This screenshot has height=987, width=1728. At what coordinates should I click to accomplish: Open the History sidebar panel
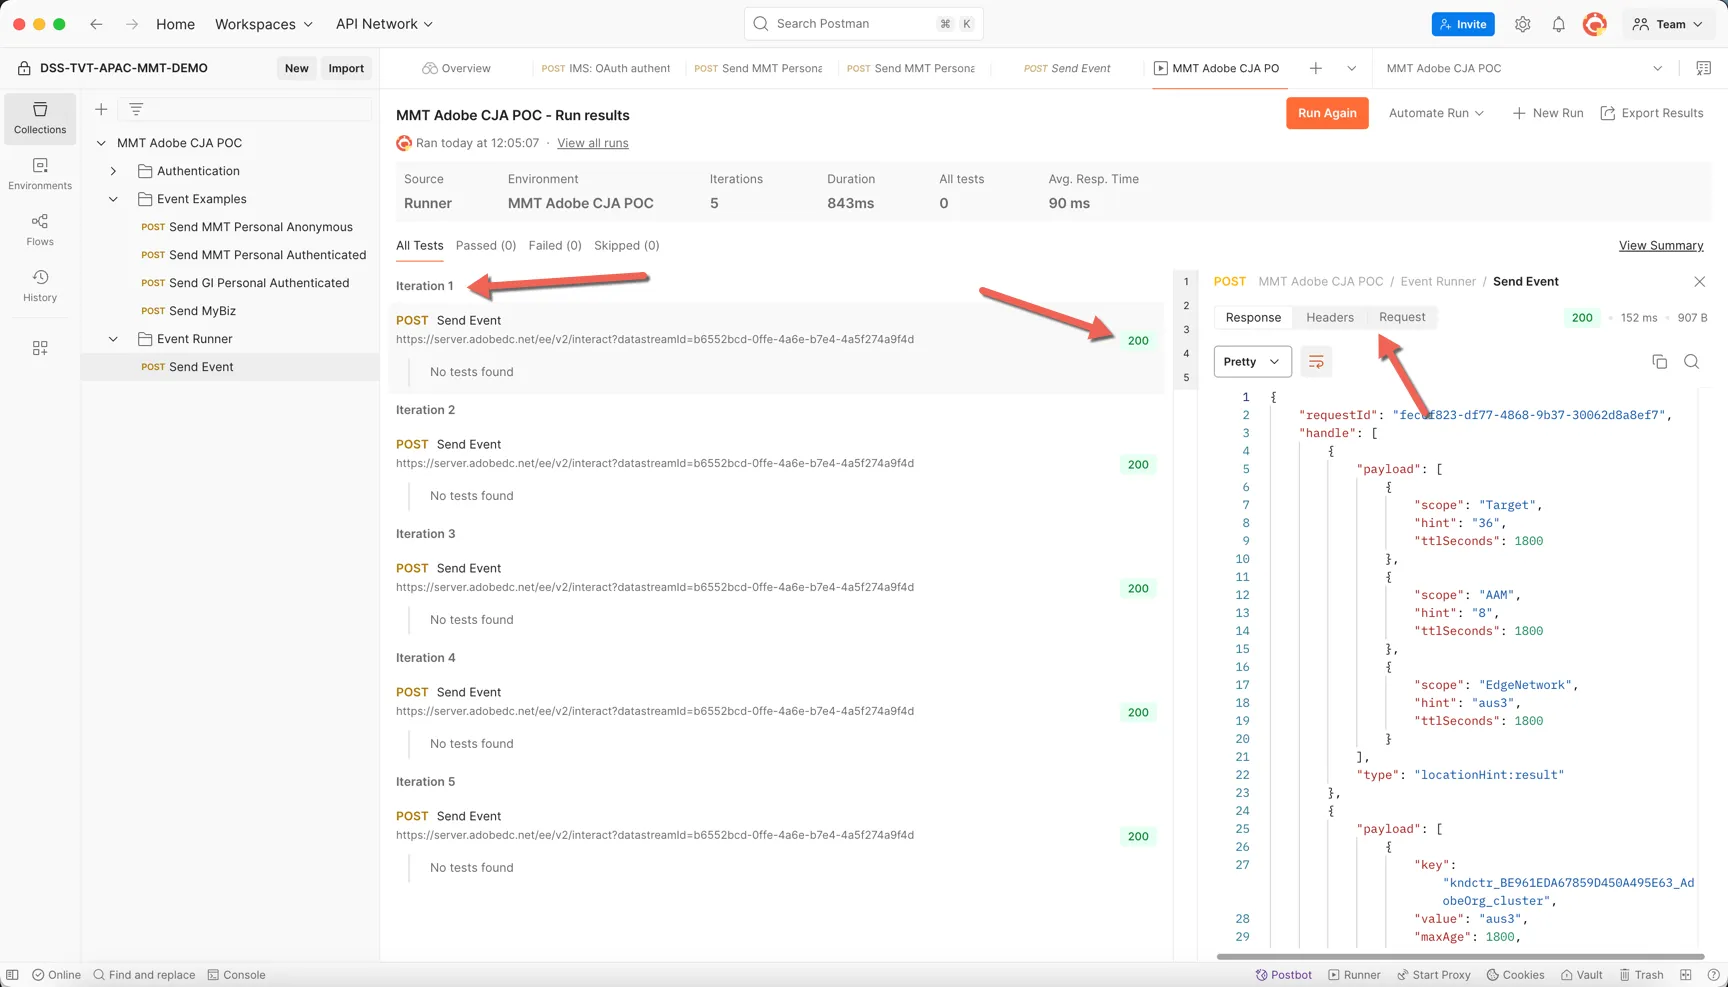40,286
